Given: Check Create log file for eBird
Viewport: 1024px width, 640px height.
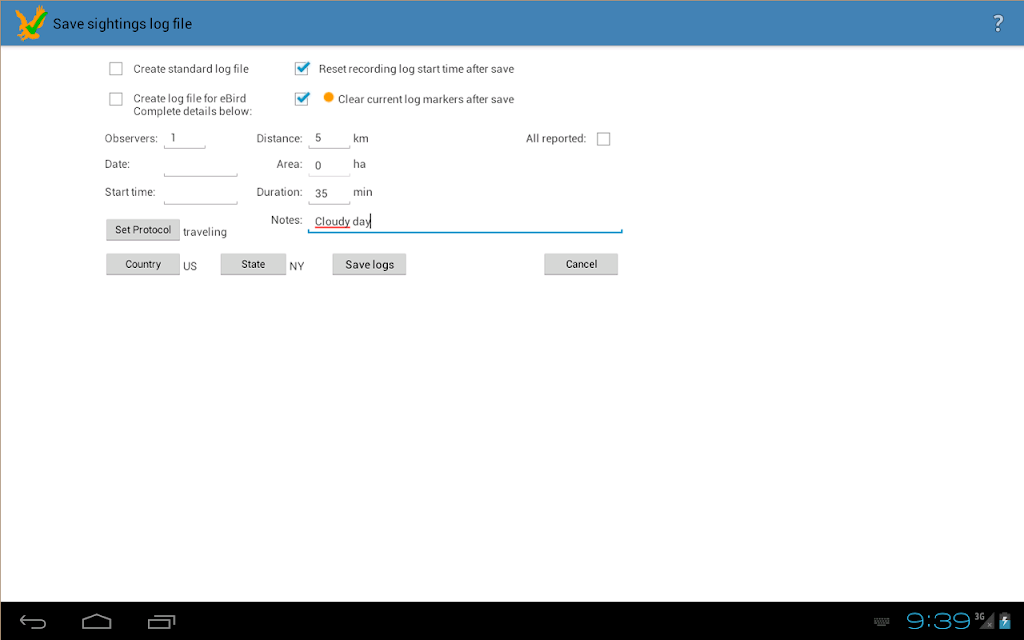Looking at the screenshot, I should pos(116,99).
